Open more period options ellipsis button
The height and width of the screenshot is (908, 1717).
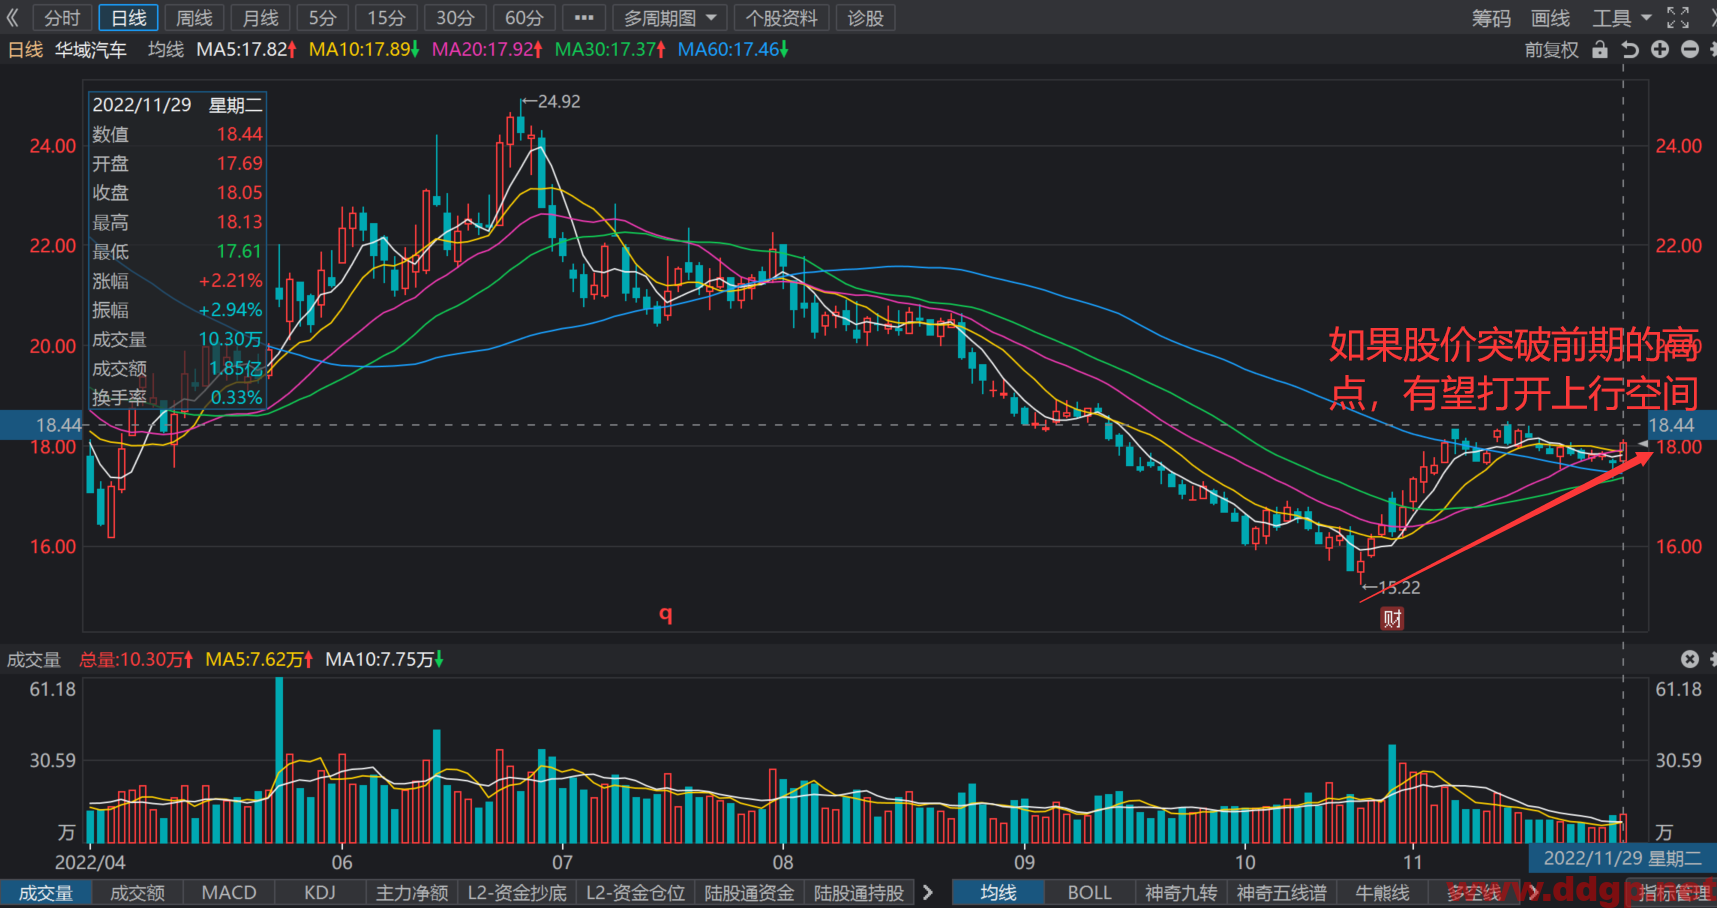(x=584, y=18)
